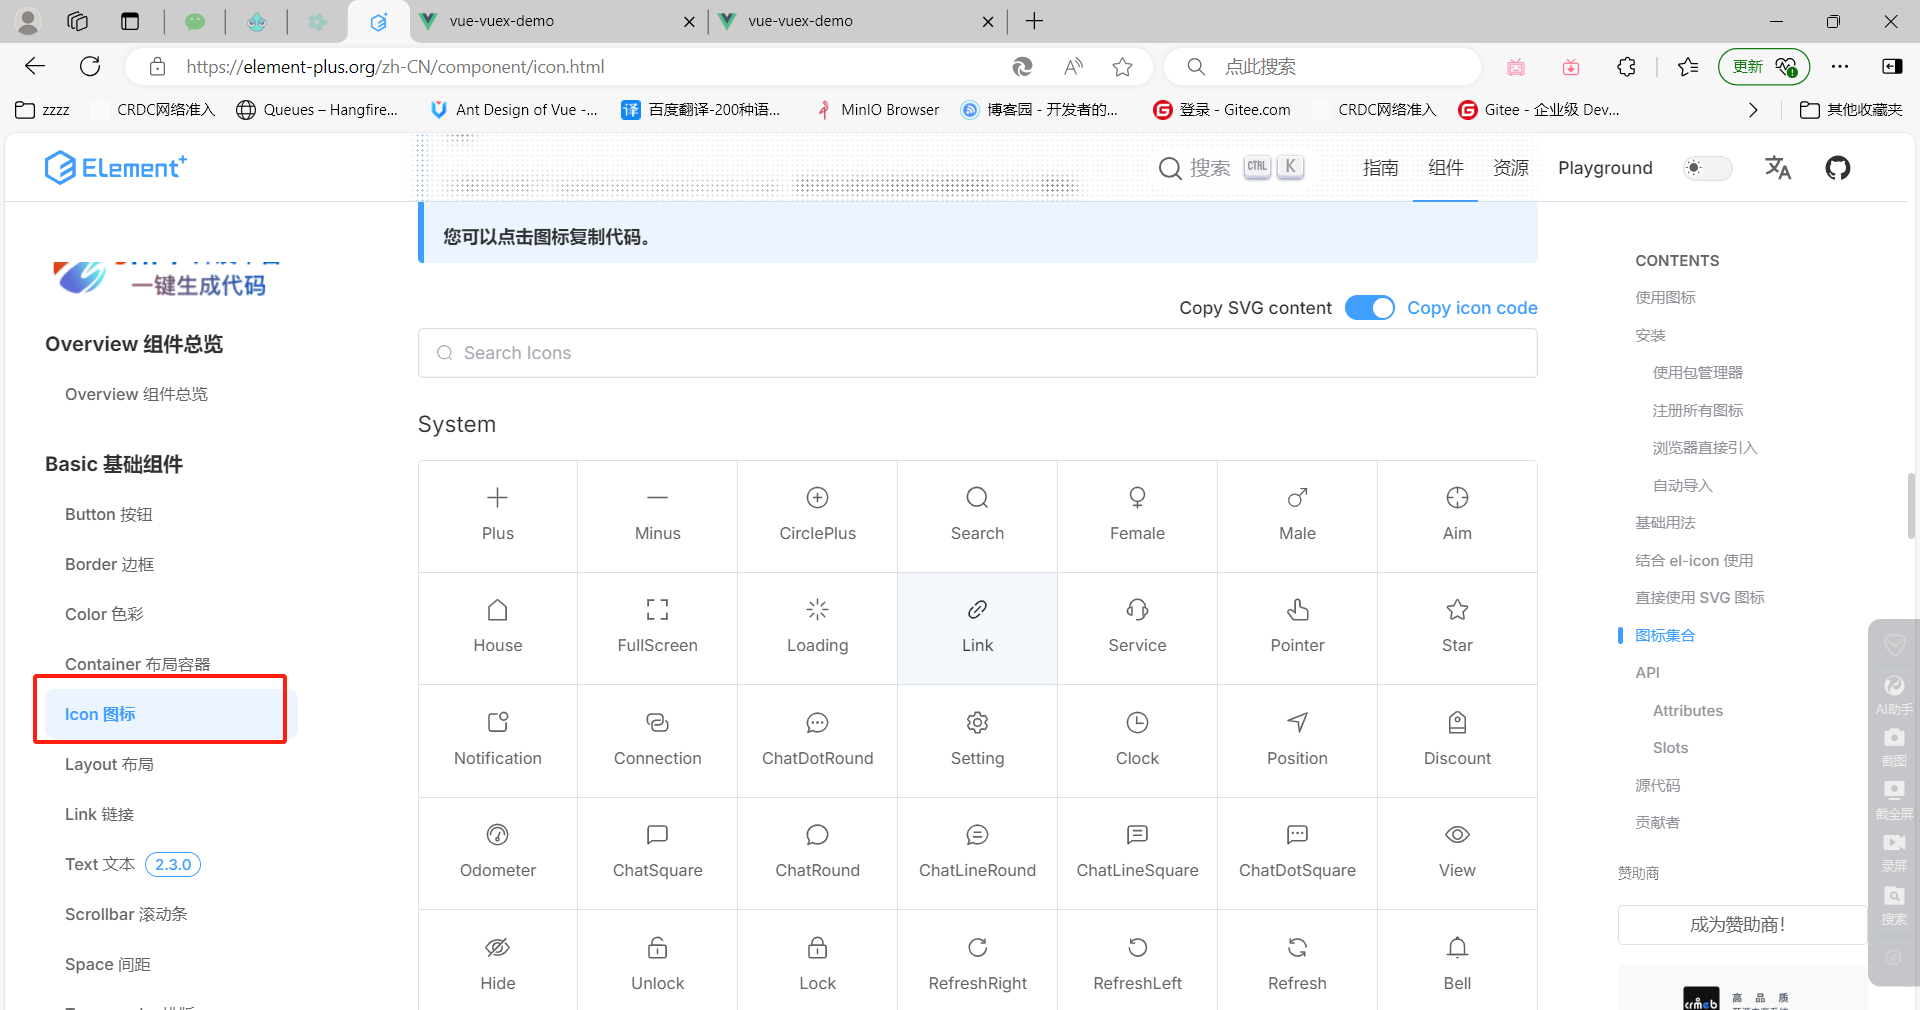
Task: Click the Element Plus logo
Action: click(x=115, y=167)
